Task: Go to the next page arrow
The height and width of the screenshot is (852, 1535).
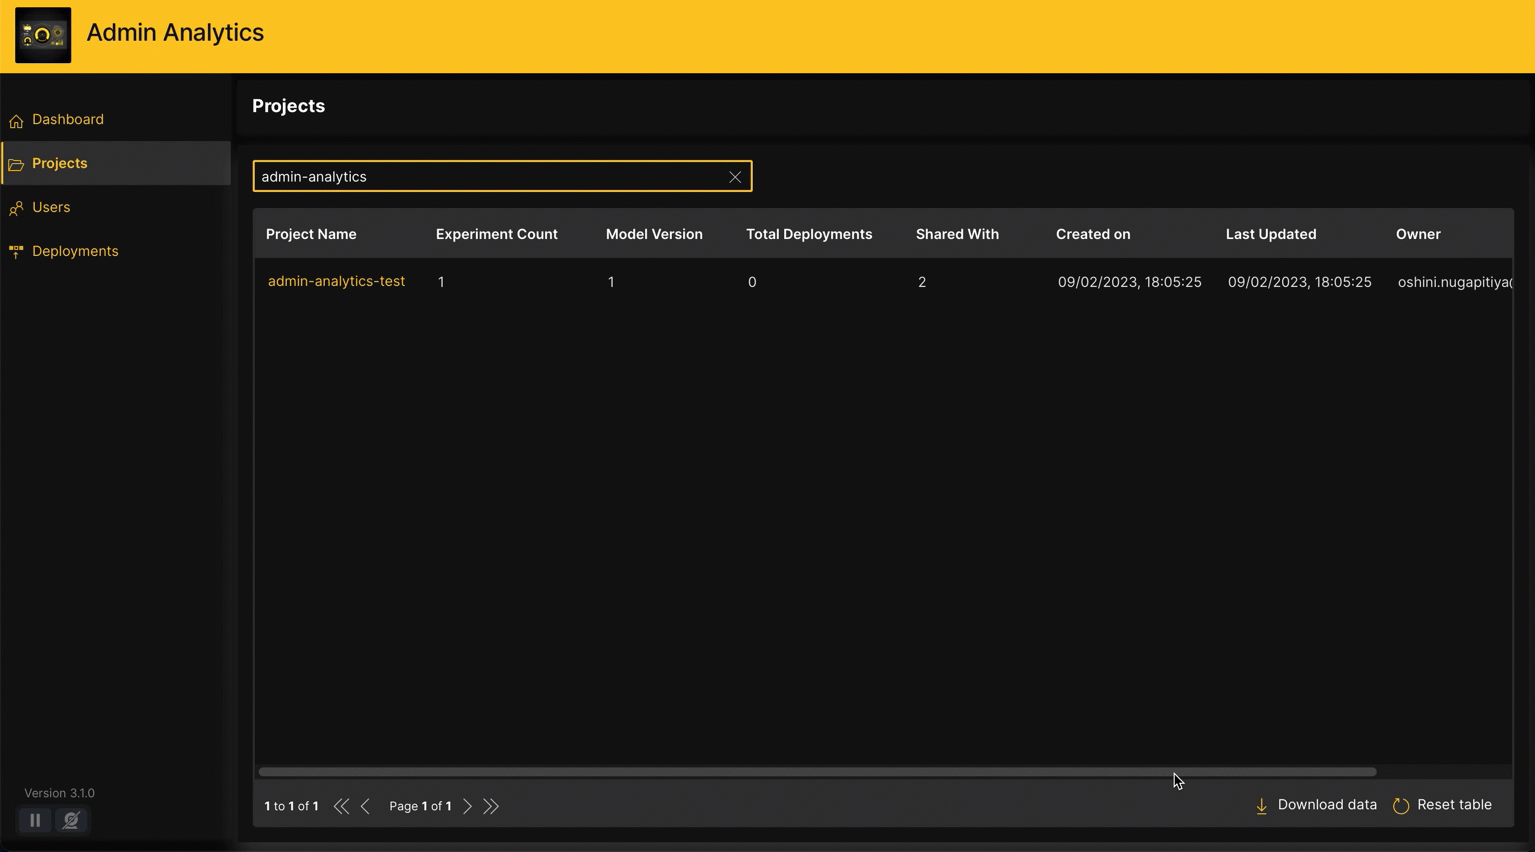Action: (x=467, y=806)
